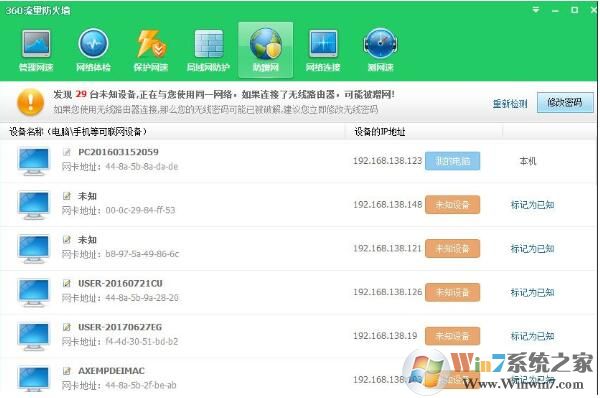
Task: Edit the name of device AXEMPDEIMAC
Action: (x=67, y=371)
